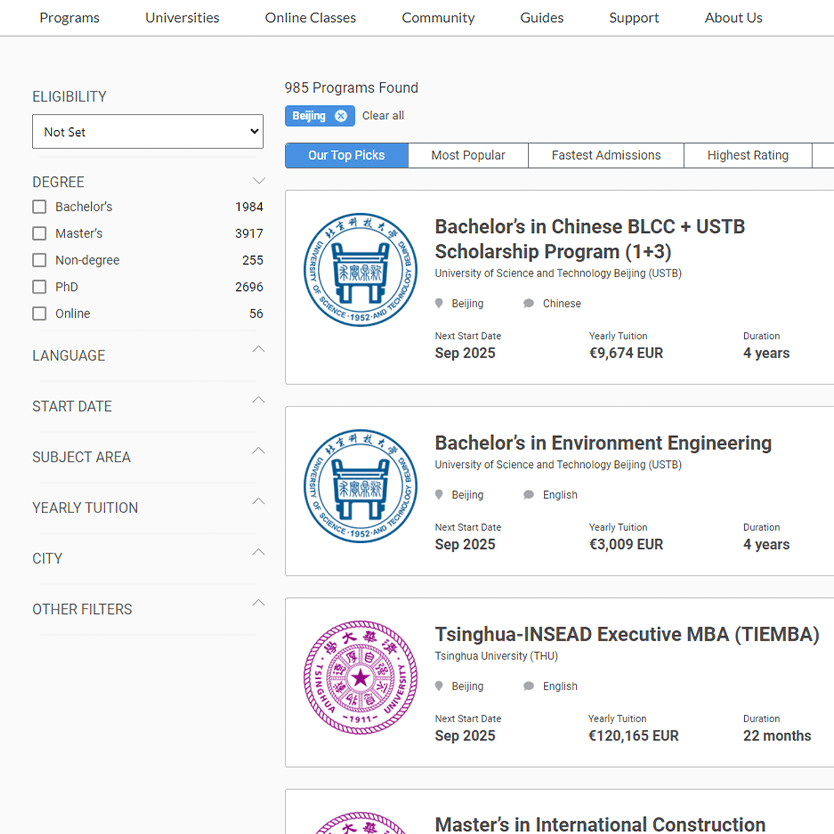Open the Fastest Admissions tab
The height and width of the screenshot is (834, 834).
click(x=606, y=155)
